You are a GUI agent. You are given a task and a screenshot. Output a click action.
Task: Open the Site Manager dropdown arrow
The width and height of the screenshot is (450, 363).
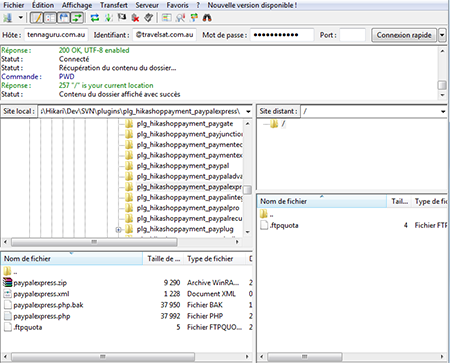20,18
